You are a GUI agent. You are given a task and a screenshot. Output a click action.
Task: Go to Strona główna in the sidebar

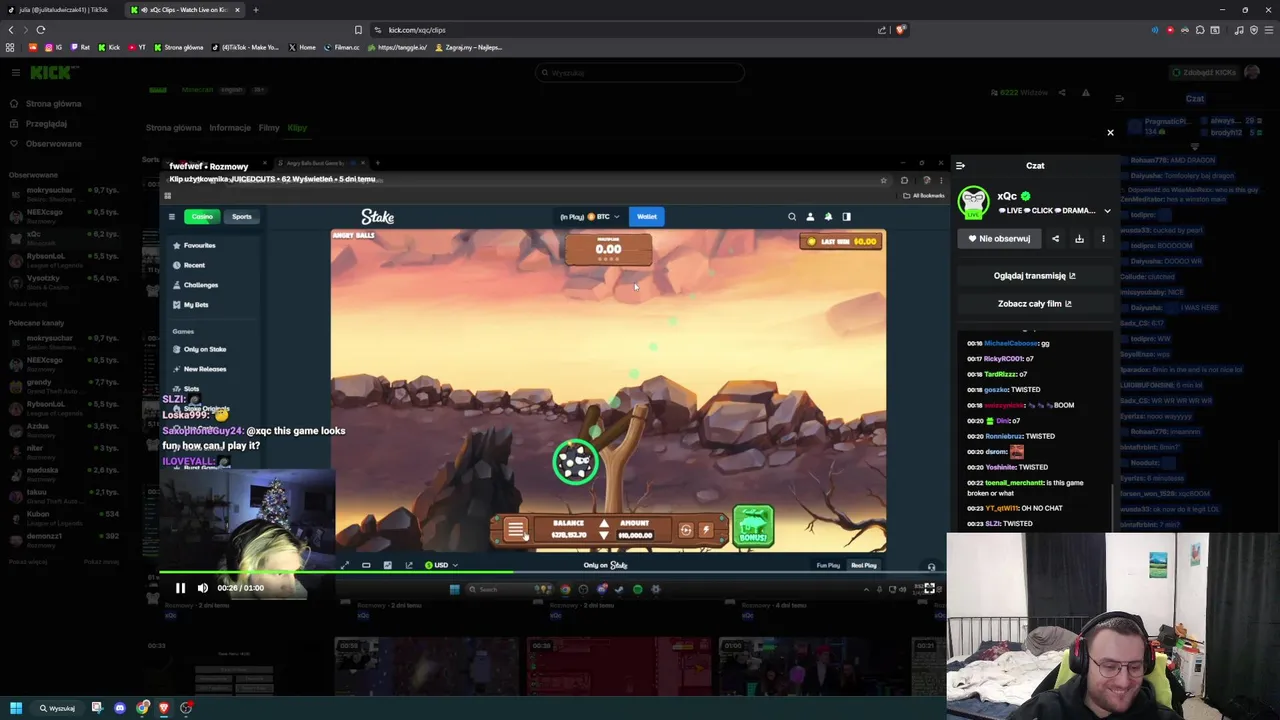(47, 104)
